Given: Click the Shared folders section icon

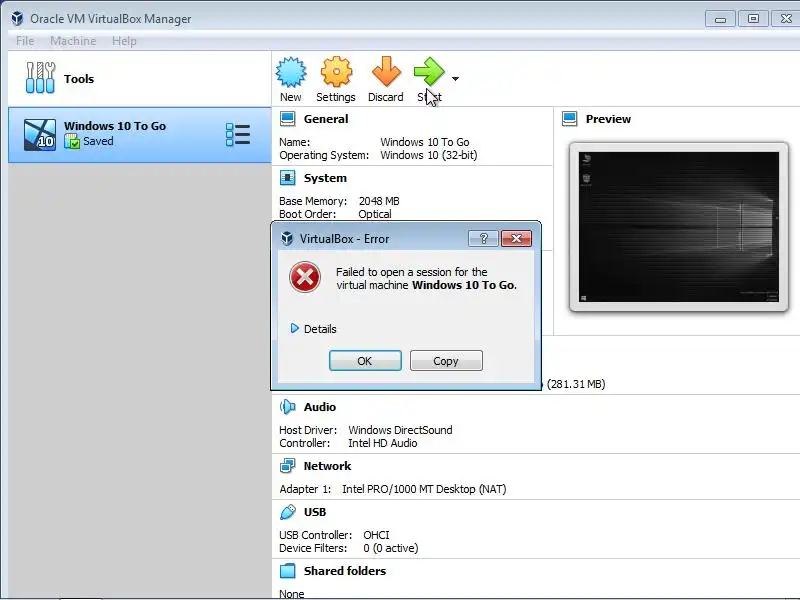Looking at the screenshot, I should [288, 570].
